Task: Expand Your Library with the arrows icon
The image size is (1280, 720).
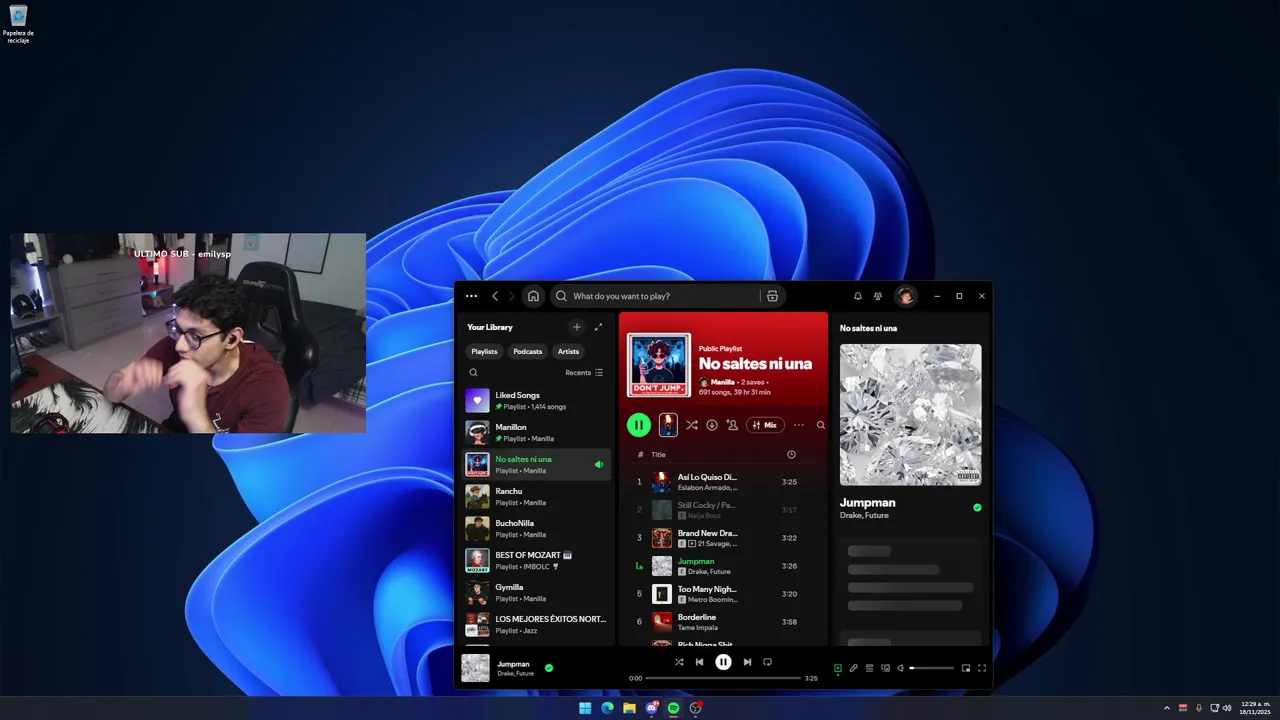Action: pyautogui.click(x=598, y=327)
